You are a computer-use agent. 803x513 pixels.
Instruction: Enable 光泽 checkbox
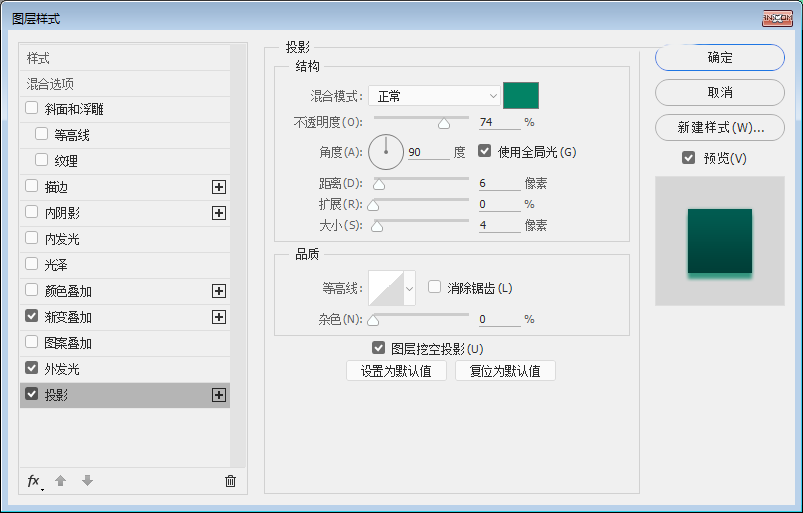(x=31, y=264)
